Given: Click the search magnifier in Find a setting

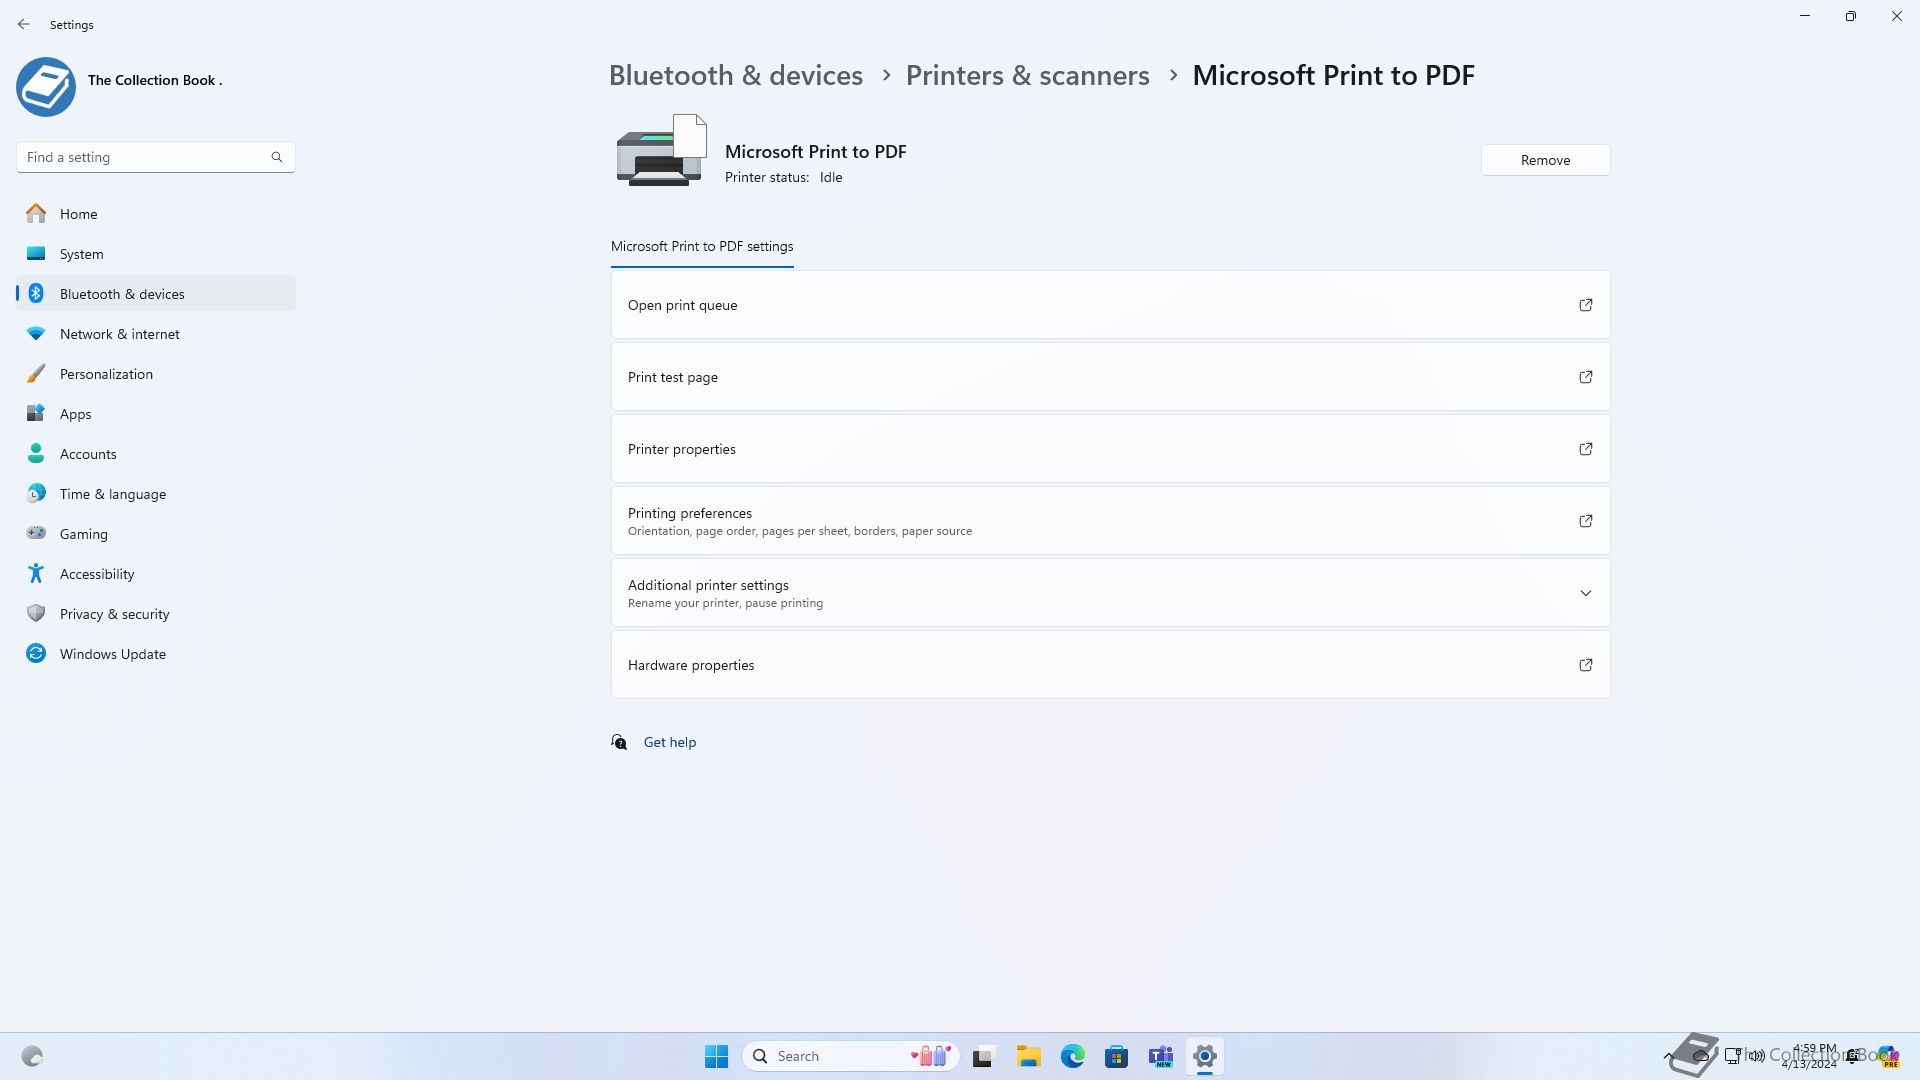Looking at the screenshot, I should tap(277, 157).
